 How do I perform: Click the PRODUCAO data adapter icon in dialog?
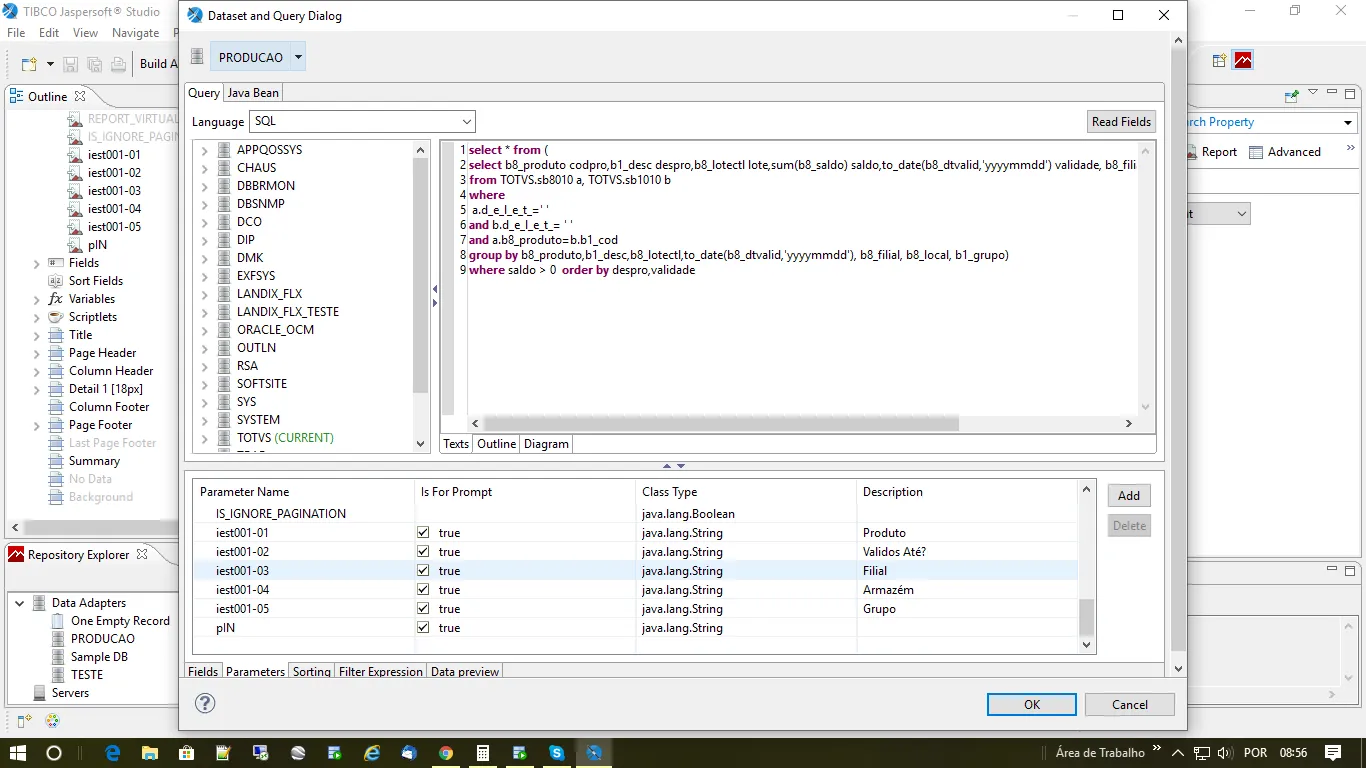coord(197,57)
